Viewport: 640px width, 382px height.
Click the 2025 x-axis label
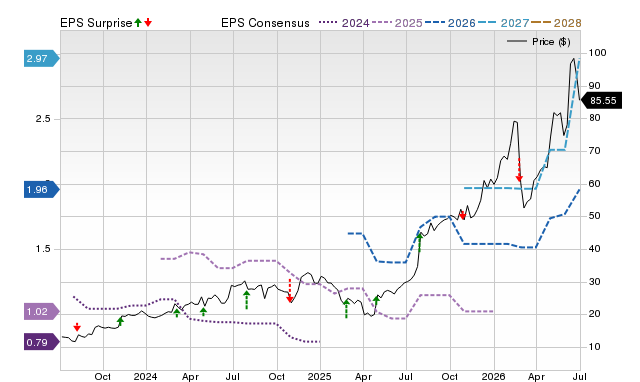click(x=319, y=376)
